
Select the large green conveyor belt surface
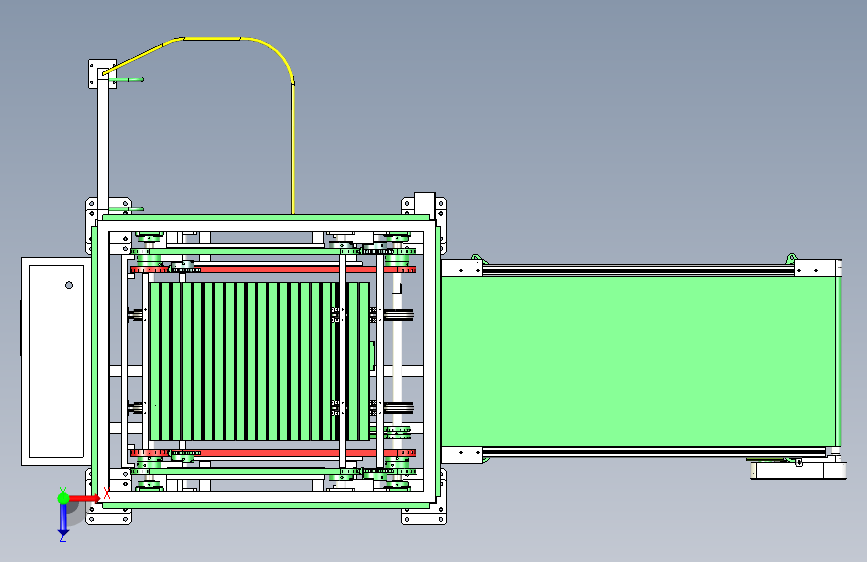tap(640, 361)
